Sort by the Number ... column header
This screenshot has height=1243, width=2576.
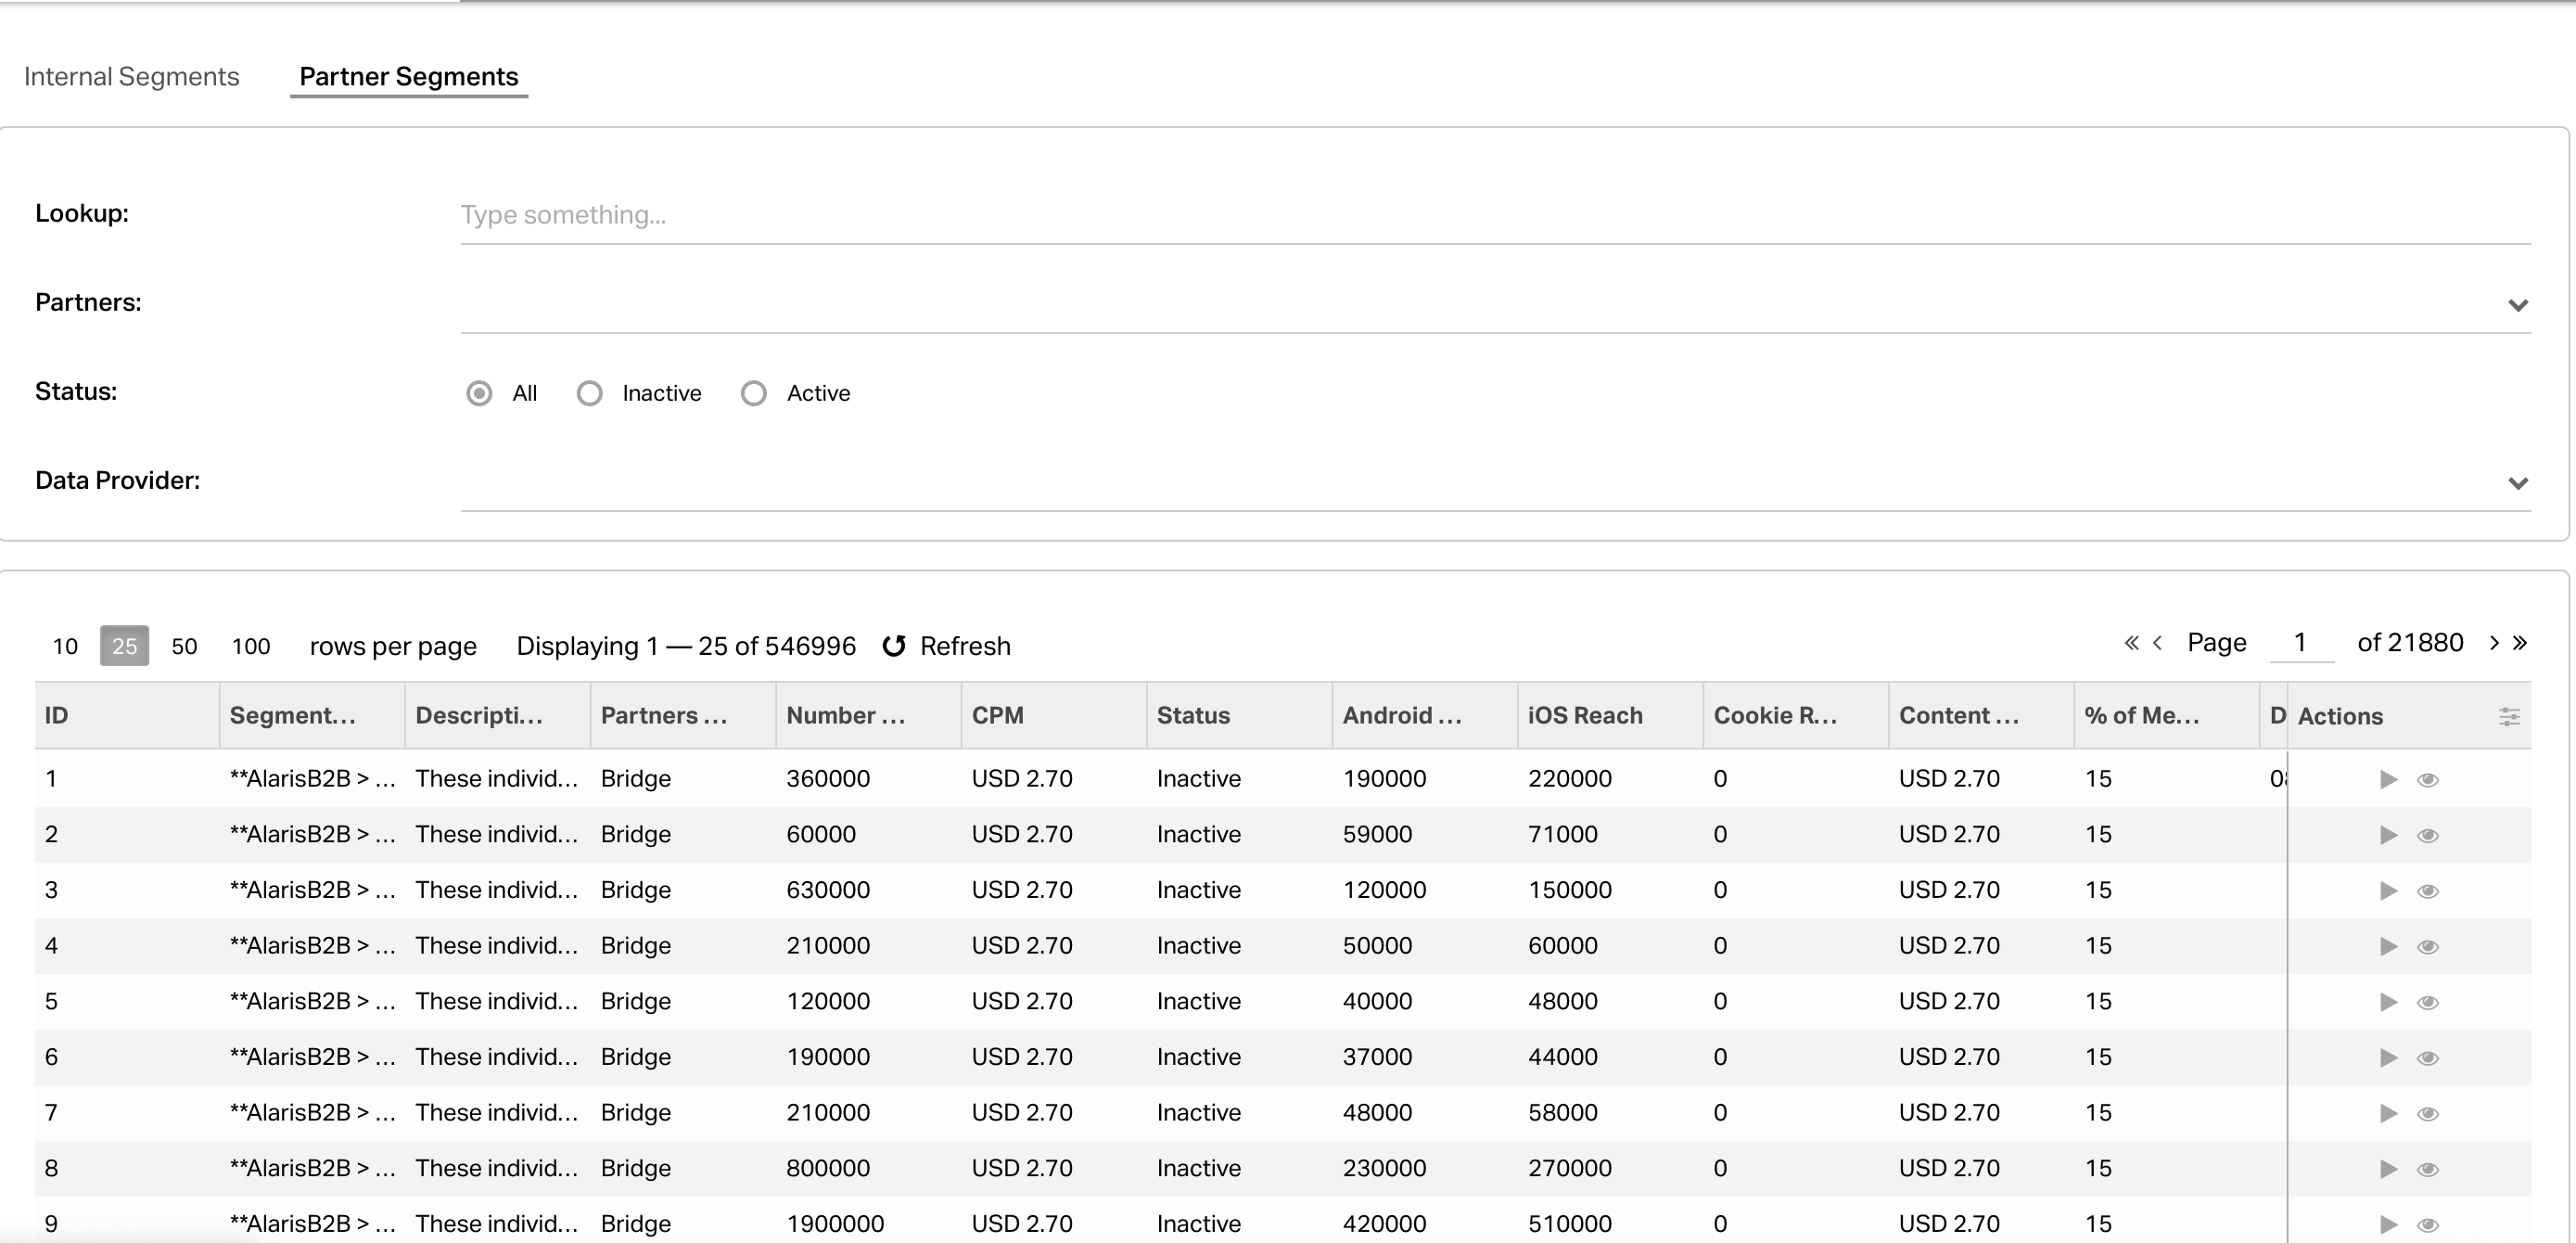point(869,716)
